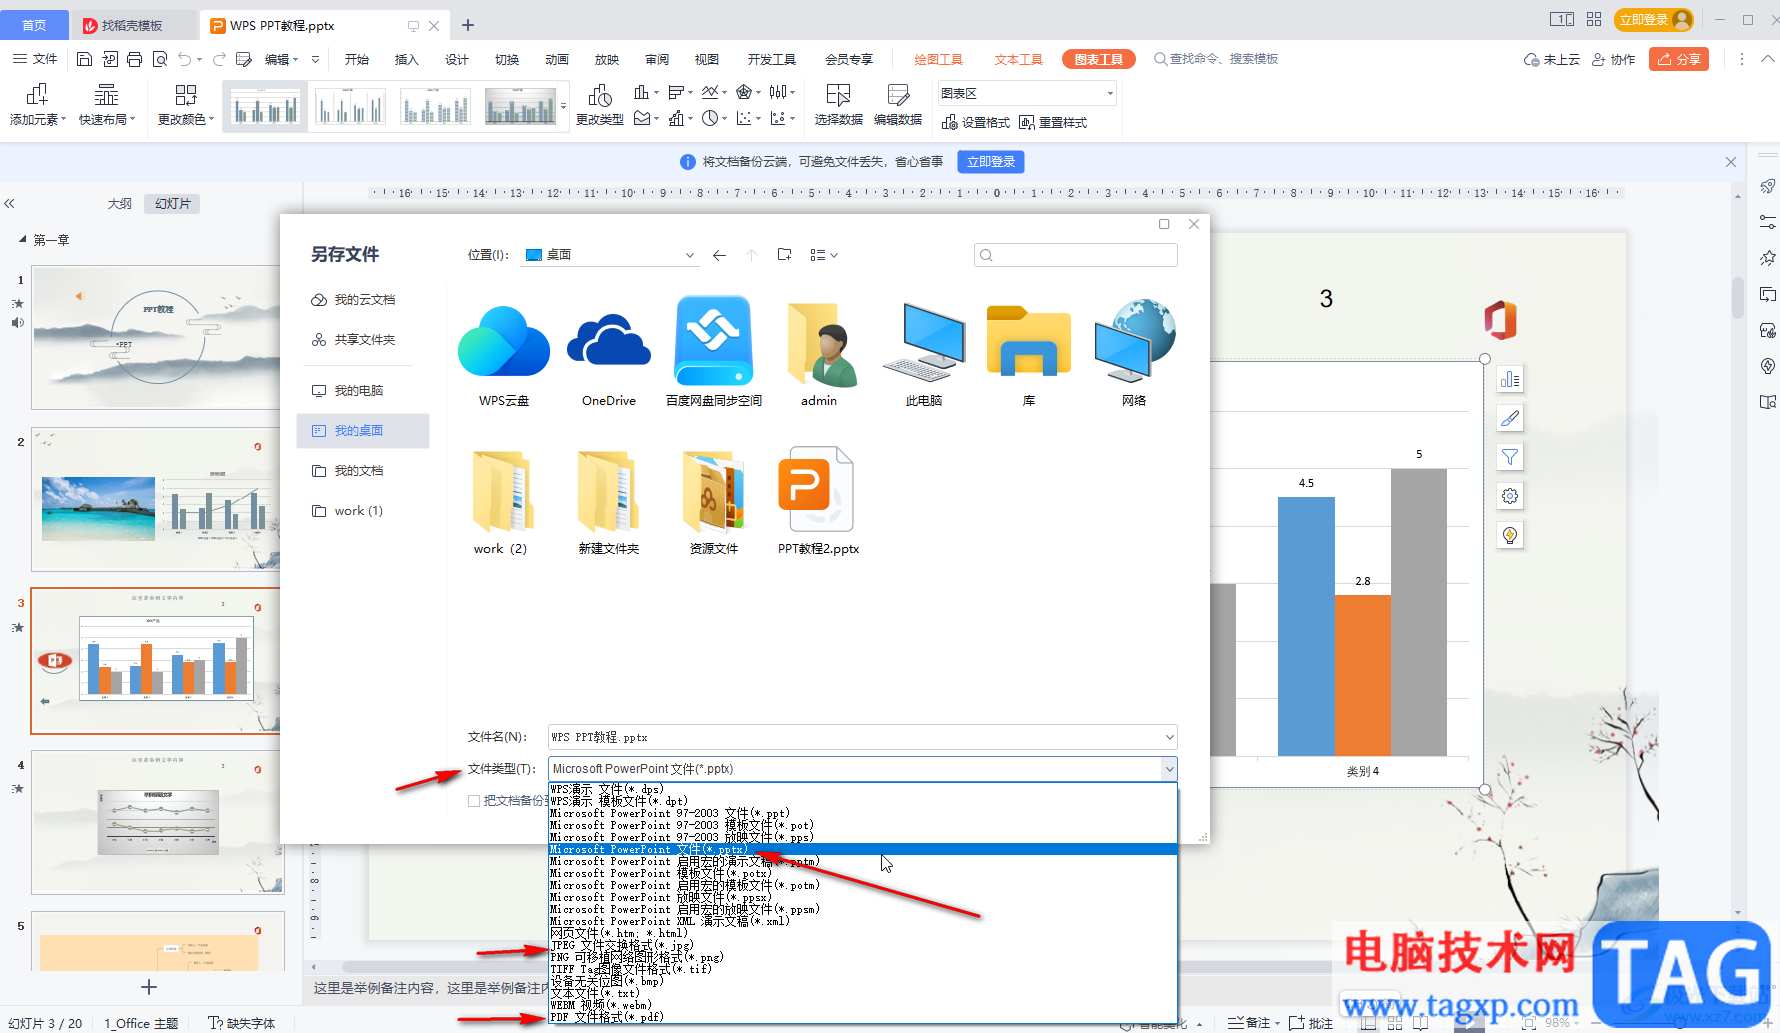Expand the 文件名 filename dropdown arrow
Image resolution: width=1780 pixels, height=1033 pixels.
click(1169, 737)
